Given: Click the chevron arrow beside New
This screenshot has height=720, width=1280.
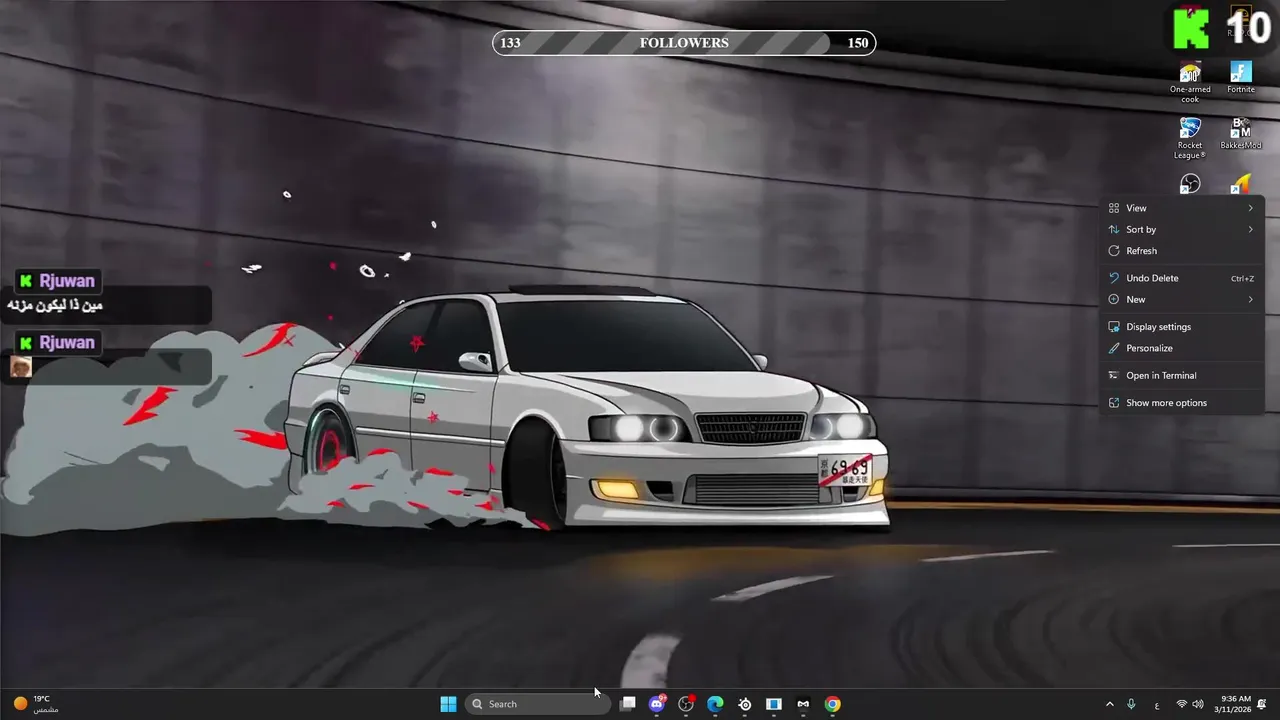Looking at the screenshot, I should click(1250, 299).
